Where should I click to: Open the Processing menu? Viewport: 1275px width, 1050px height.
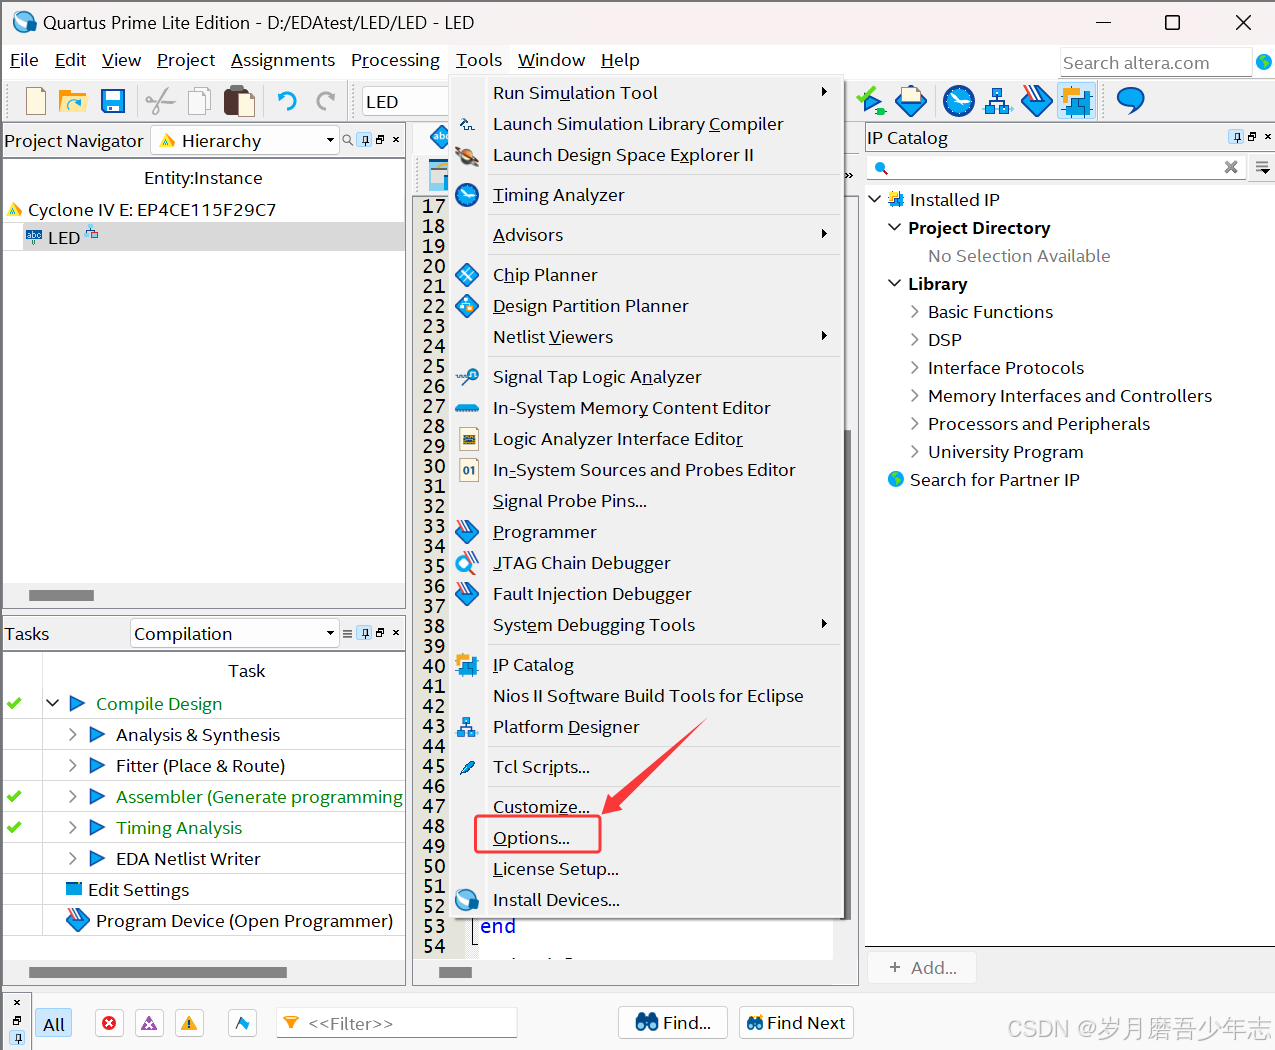point(395,60)
